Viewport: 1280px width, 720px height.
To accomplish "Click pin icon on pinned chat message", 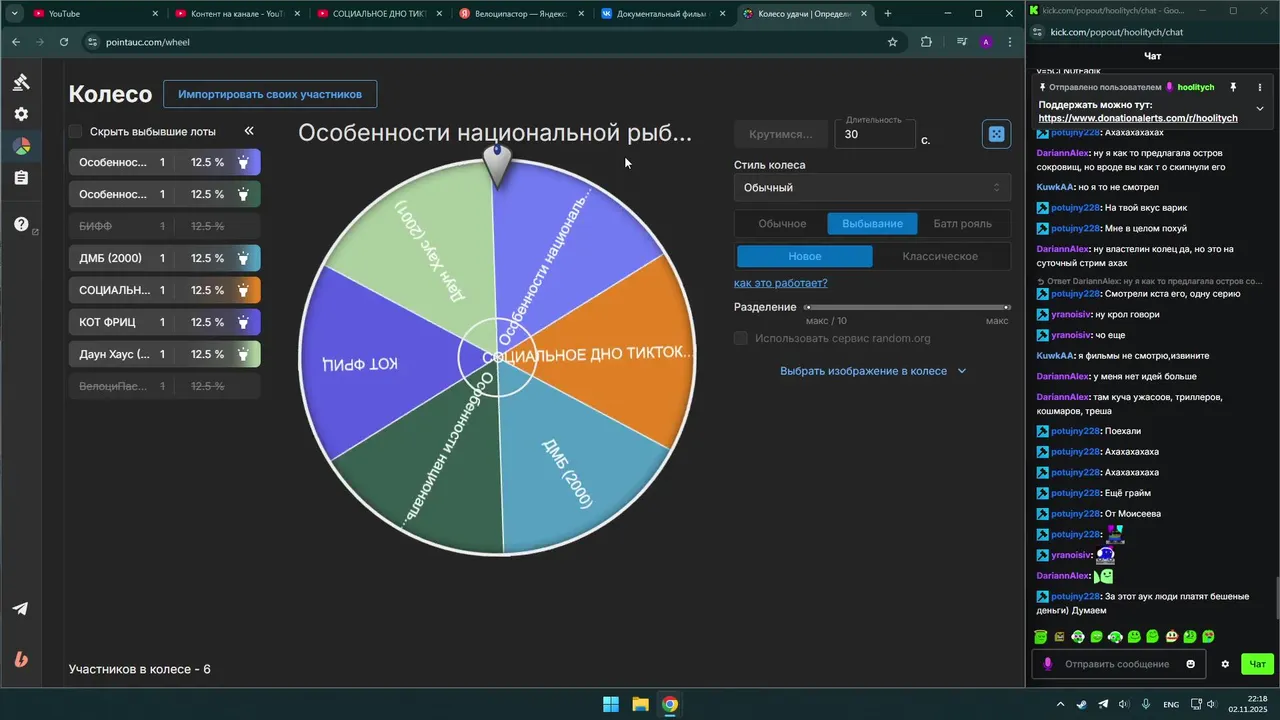I will (x=1233, y=87).
